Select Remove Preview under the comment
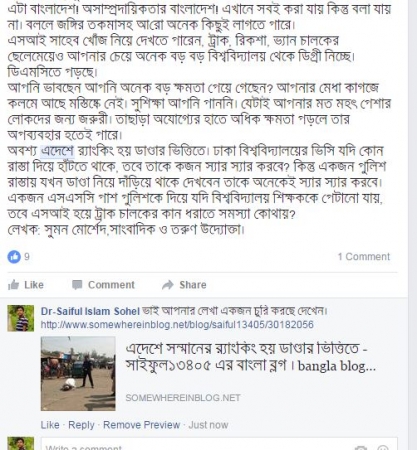Viewport: 417px width, 450px height. [141, 425]
